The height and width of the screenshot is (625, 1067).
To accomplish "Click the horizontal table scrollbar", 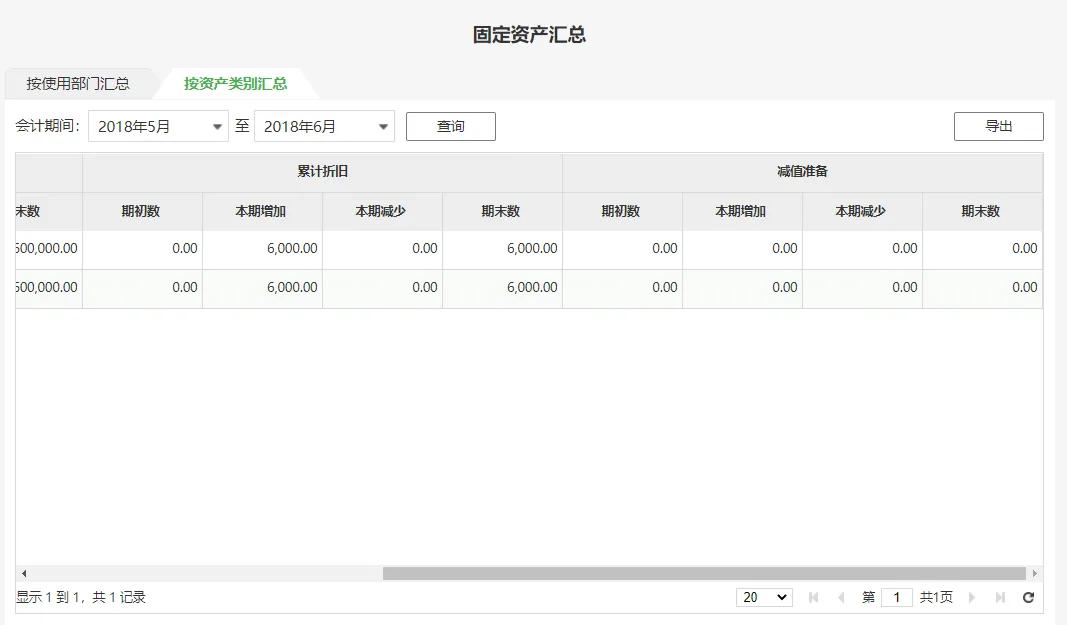I will (x=700, y=571).
